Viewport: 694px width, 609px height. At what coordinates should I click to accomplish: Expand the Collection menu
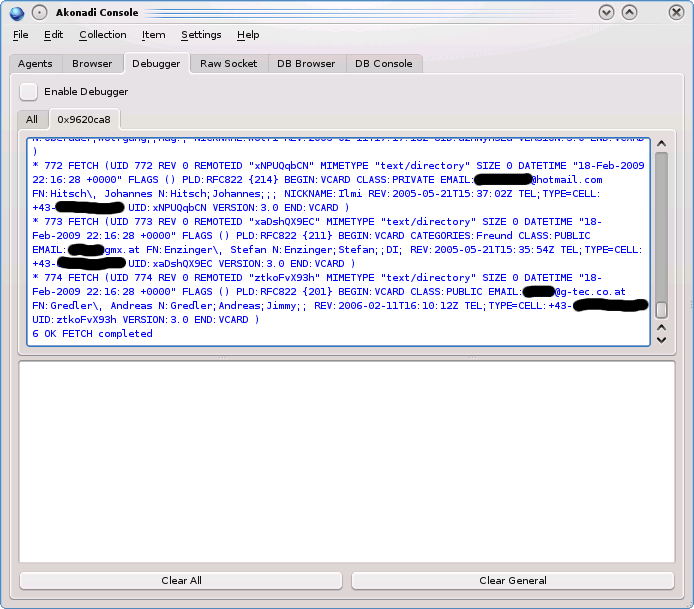coord(103,35)
